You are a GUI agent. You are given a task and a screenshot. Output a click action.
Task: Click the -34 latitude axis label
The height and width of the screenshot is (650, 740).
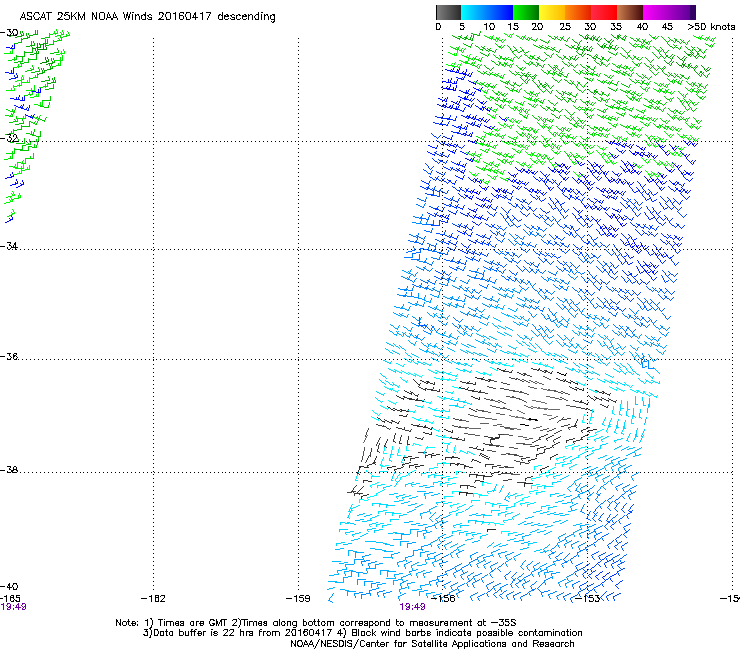click(x=9, y=246)
